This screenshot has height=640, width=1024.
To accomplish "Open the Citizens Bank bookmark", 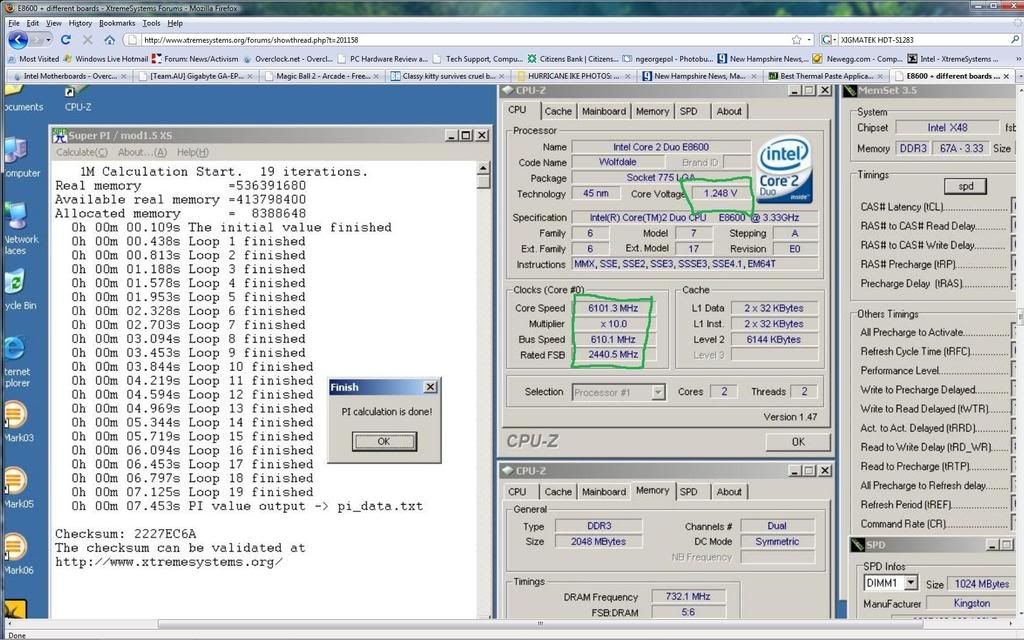I will 573,59.
